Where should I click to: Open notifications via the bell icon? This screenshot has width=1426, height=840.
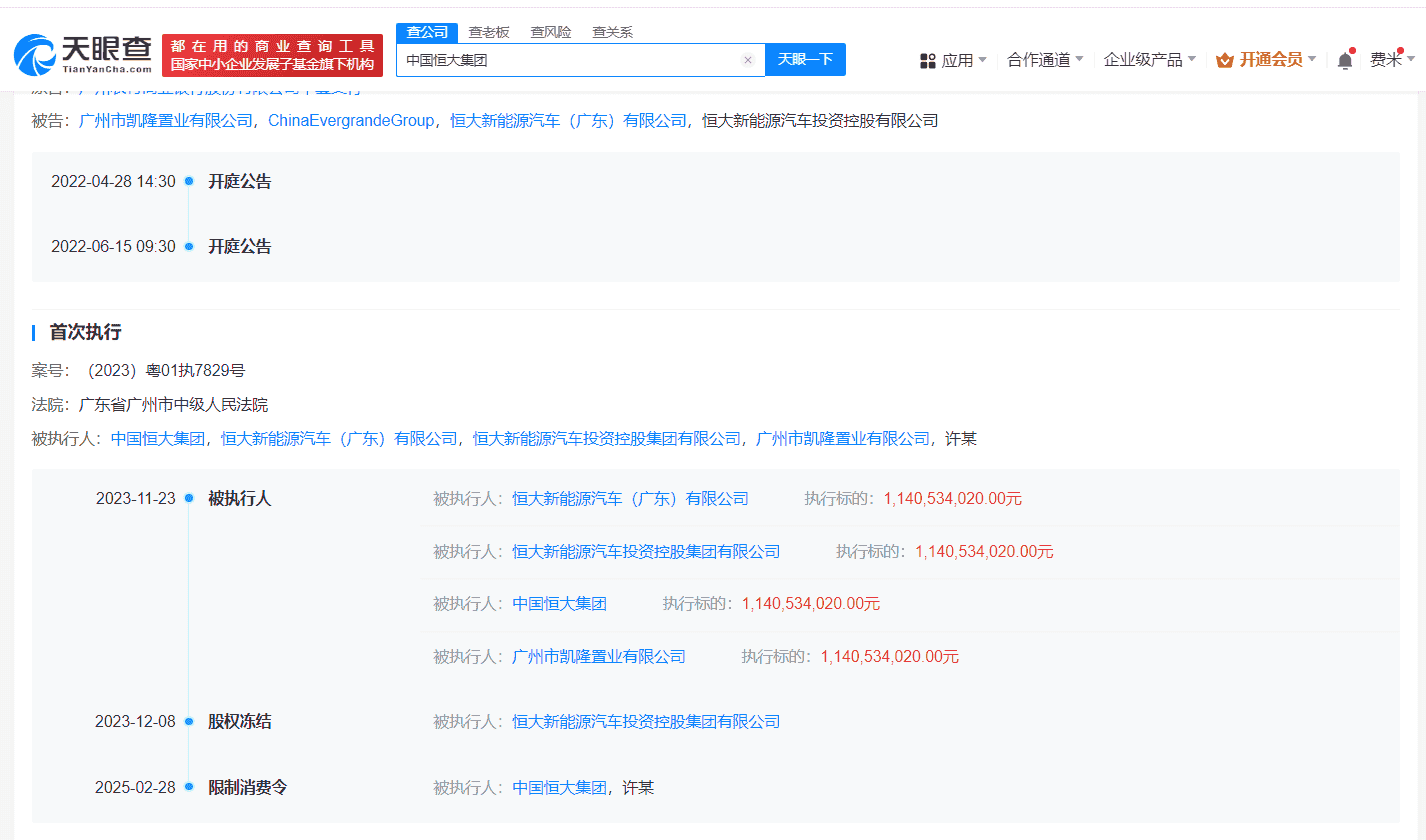(1345, 59)
